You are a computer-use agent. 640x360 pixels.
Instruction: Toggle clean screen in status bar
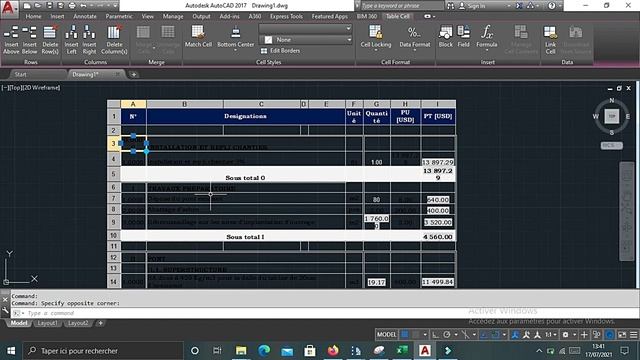click(622, 335)
